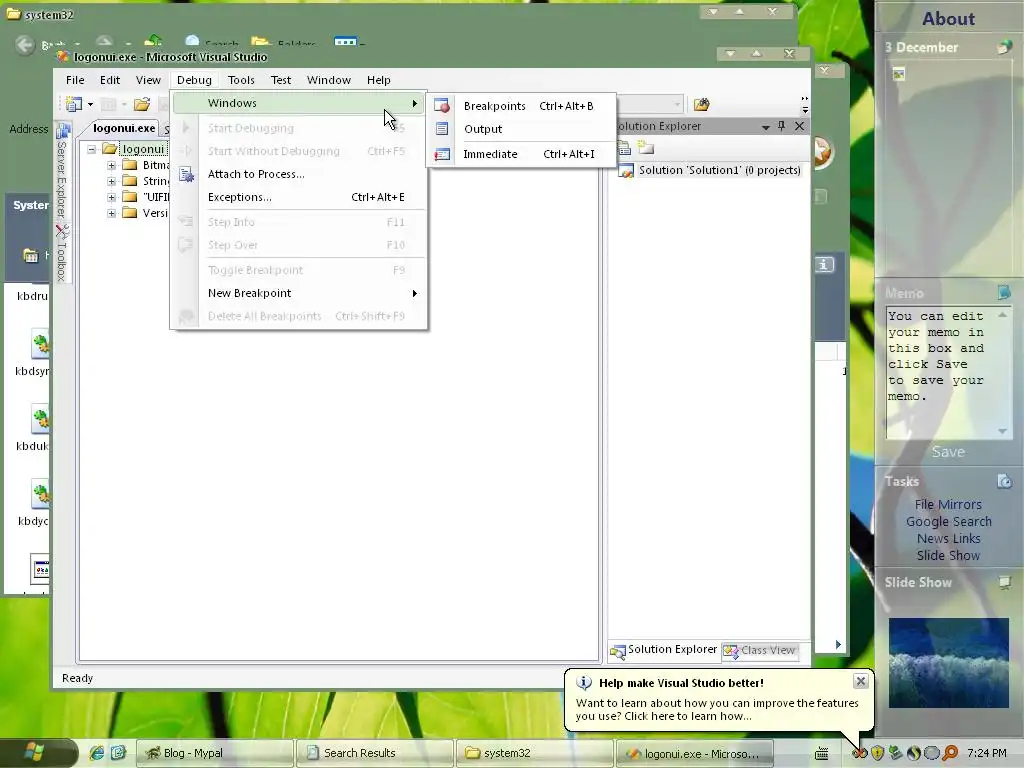This screenshot has width=1024, height=768.
Task: Open the Slide Show task link
Action: pos(948,555)
